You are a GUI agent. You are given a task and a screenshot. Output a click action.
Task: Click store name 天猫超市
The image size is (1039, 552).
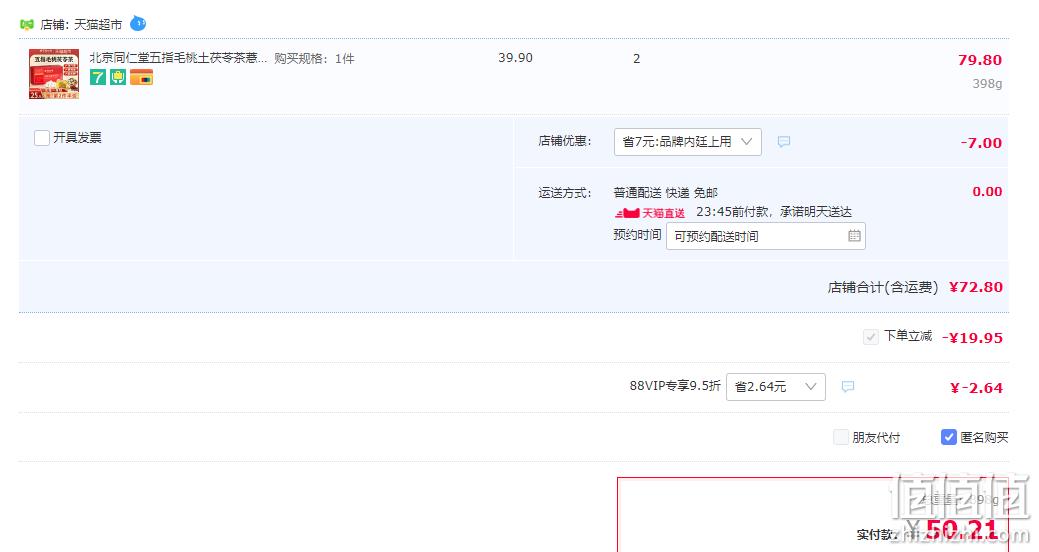pos(98,25)
